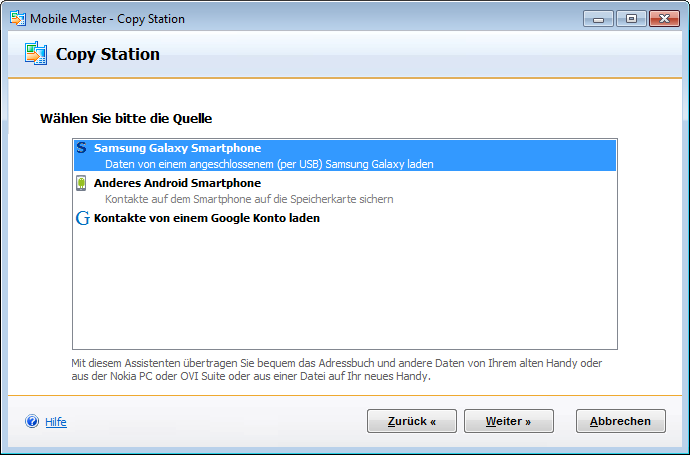Click empty area of source list

click(x=345, y=290)
